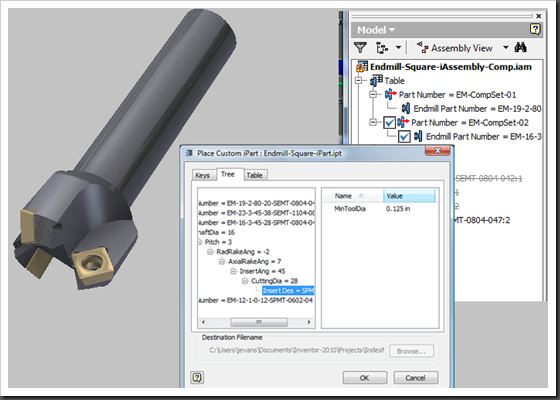
Task: Open the Model panel help icon
Action: tap(535, 29)
